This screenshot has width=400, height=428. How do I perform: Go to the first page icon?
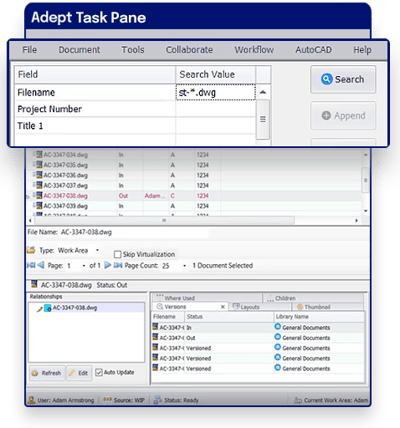click(x=31, y=265)
